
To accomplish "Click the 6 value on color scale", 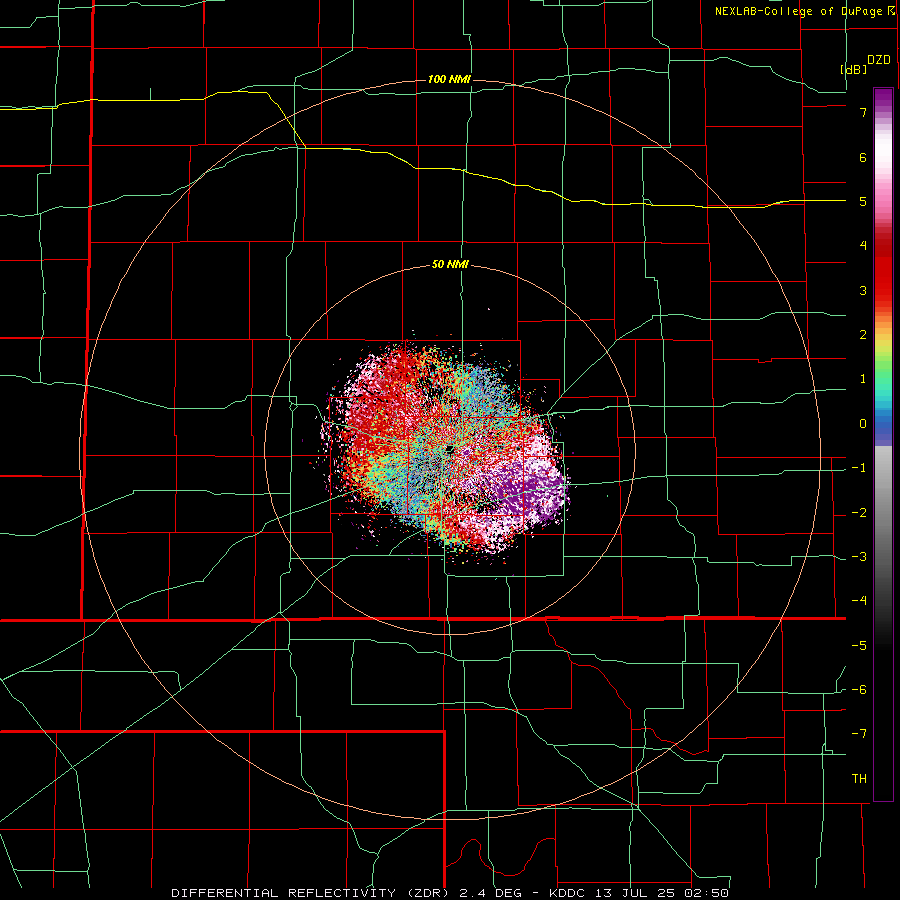I will tap(863, 157).
